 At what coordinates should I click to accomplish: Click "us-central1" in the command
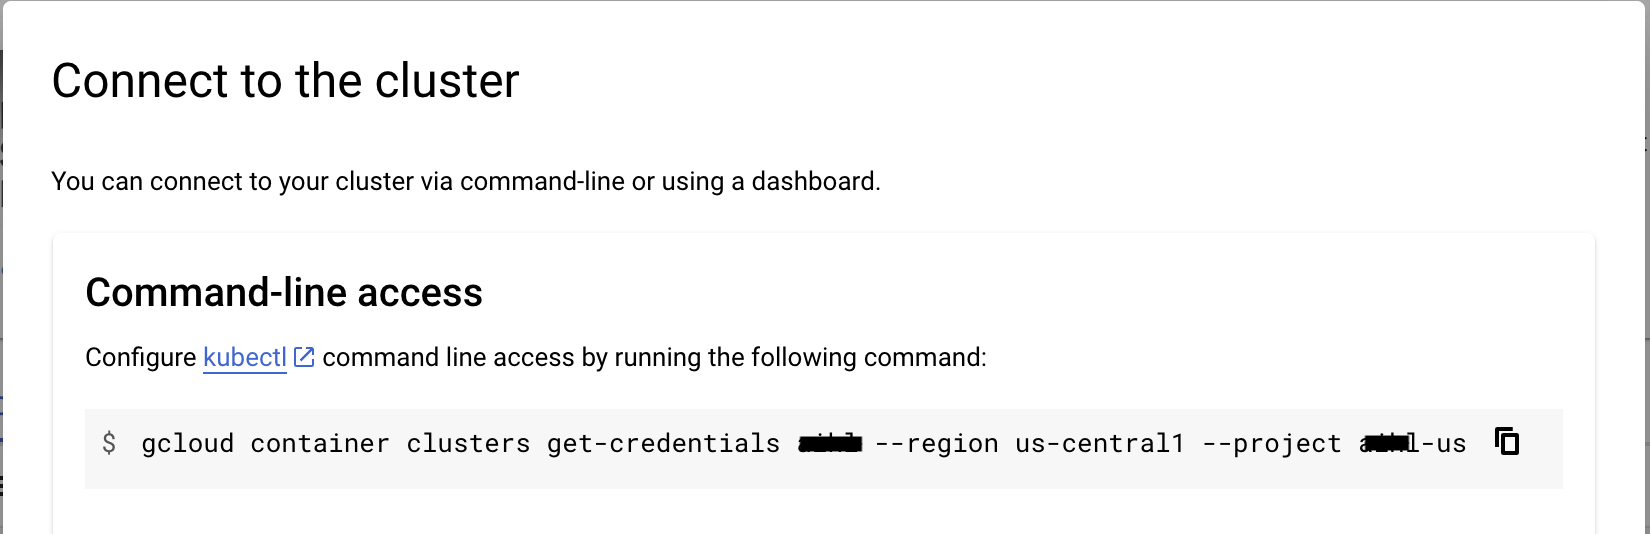[x=1100, y=443]
